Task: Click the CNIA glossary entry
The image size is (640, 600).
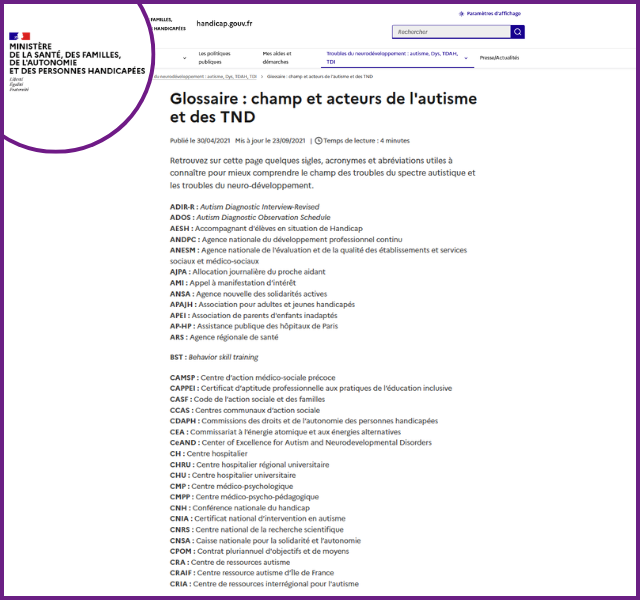Action: [258, 518]
